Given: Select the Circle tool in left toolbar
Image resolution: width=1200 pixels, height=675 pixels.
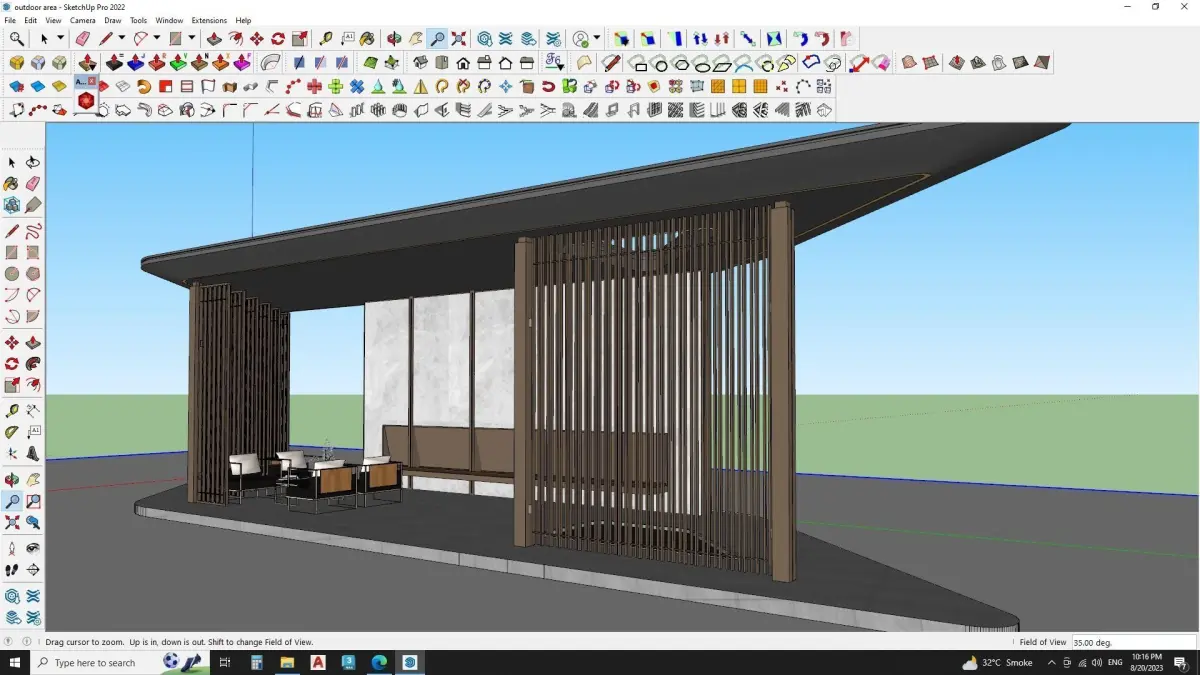Looking at the screenshot, I should (12, 273).
